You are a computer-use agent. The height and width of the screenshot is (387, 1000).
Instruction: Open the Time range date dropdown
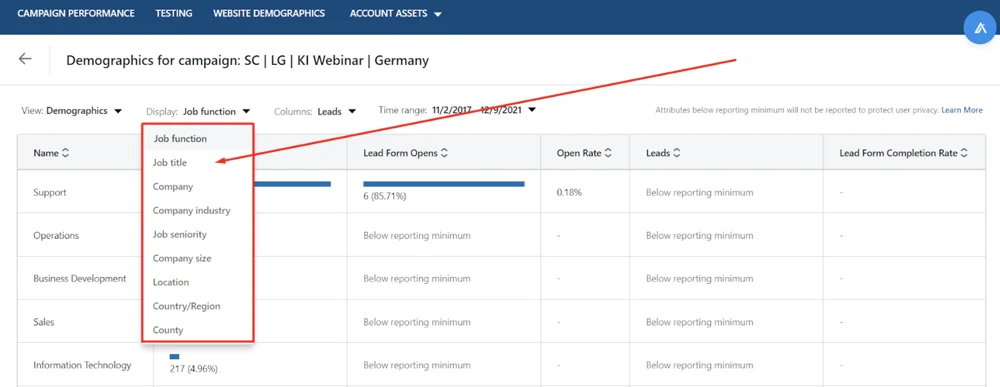point(457,110)
